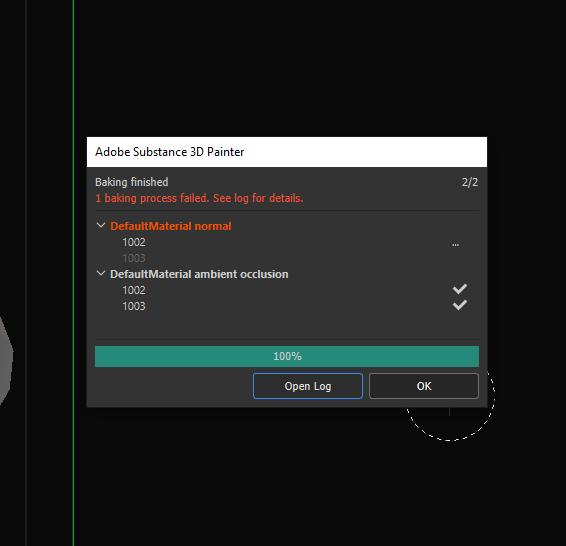Click the checkmark beside ambient occlusion 1002
566x546 pixels.
click(460, 289)
